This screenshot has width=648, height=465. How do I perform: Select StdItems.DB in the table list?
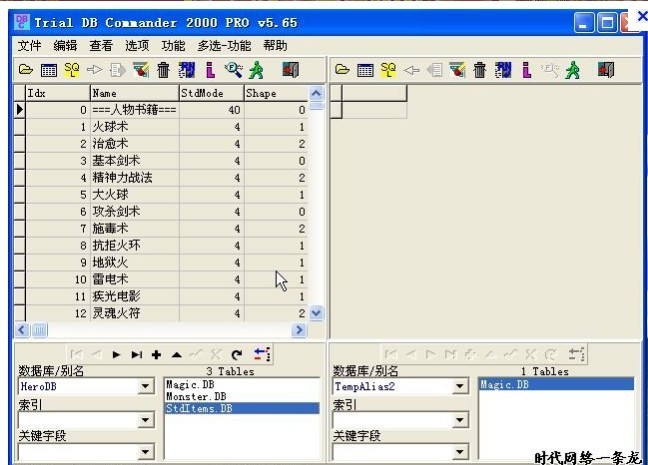(242, 408)
